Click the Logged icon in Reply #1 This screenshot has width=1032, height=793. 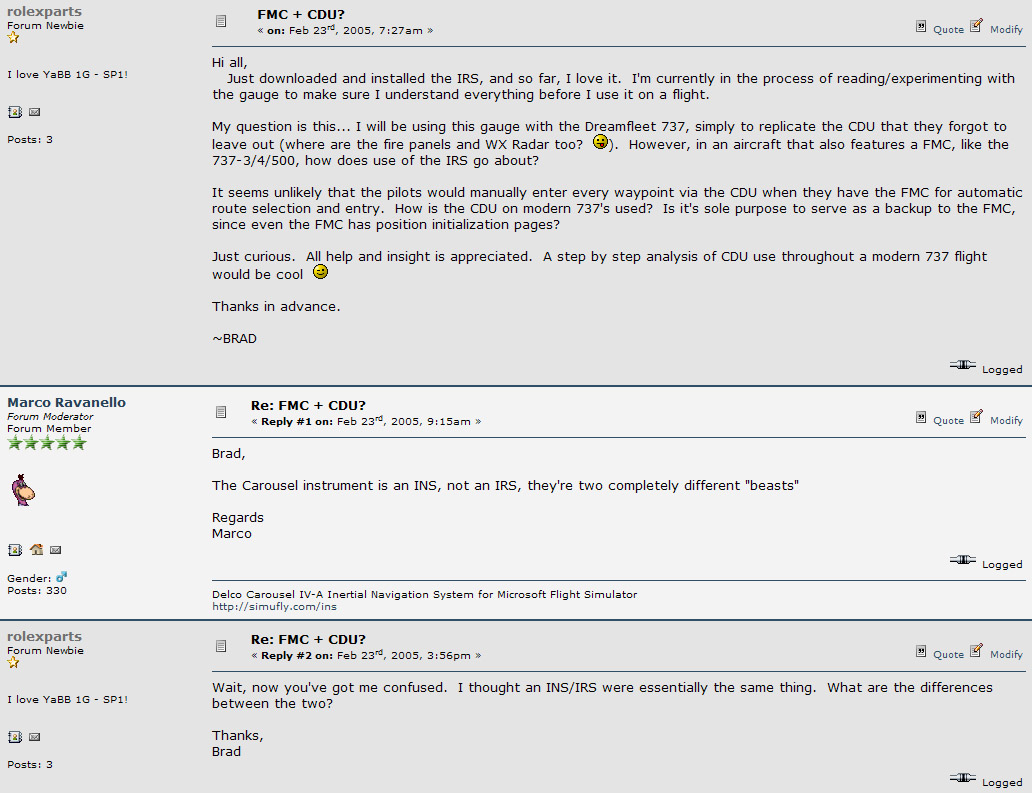tap(962, 559)
